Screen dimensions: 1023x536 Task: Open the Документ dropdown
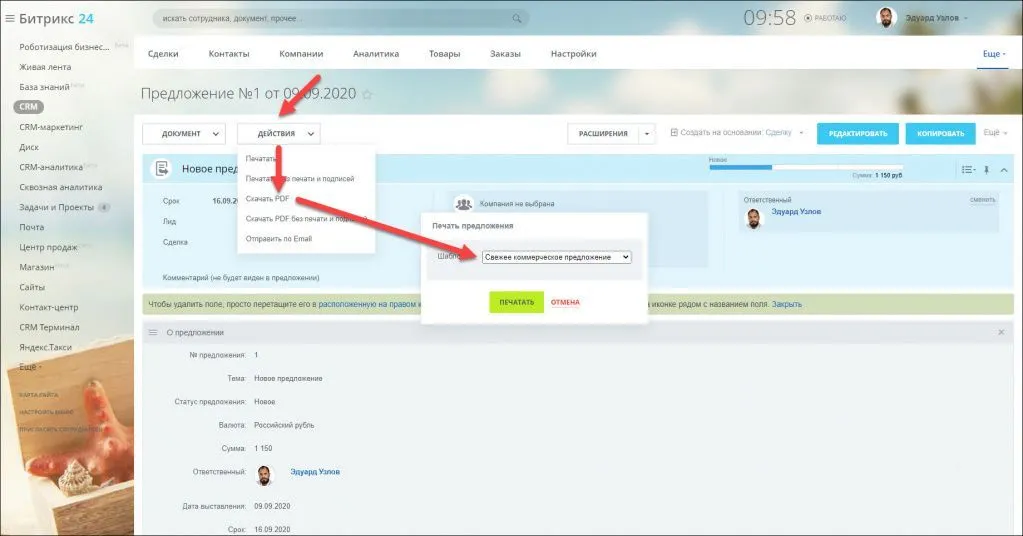[x=184, y=133]
